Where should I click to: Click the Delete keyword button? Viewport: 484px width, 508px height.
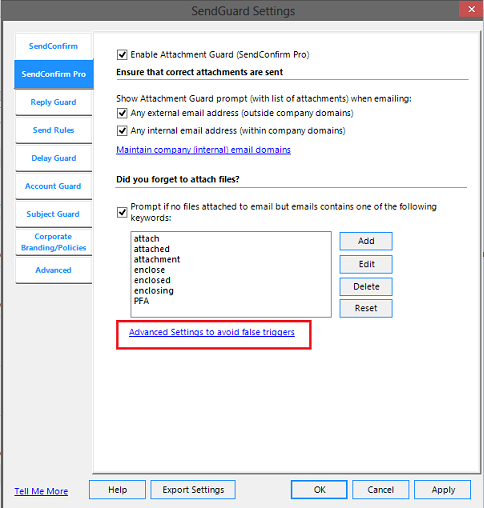[x=366, y=287]
